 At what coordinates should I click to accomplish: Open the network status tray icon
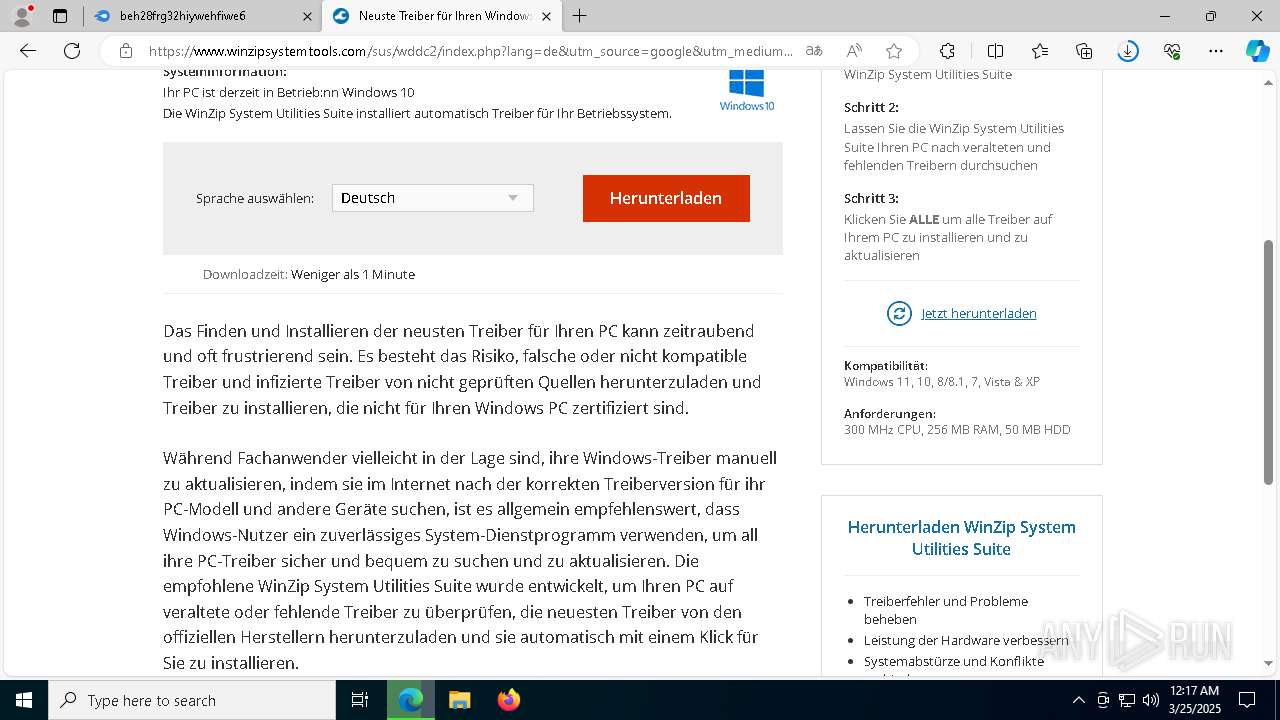coord(1127,700)
